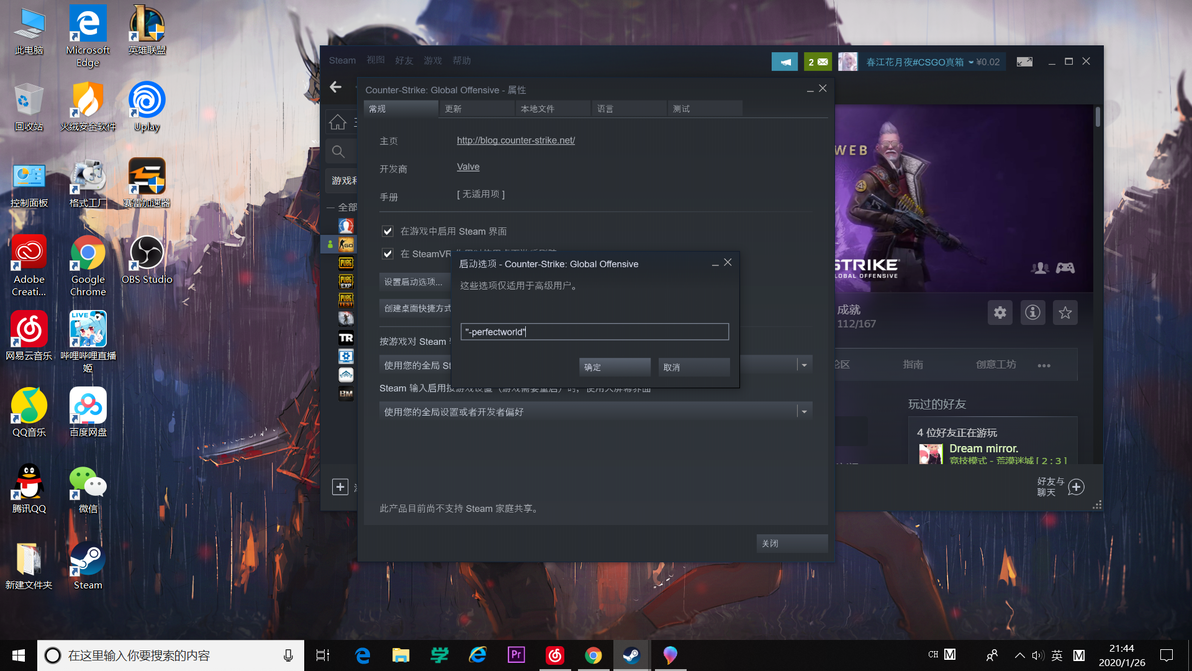The height and width of the screenshot is (671, 1192).
Task: Click add game plus icon
Action: [340, 487]
